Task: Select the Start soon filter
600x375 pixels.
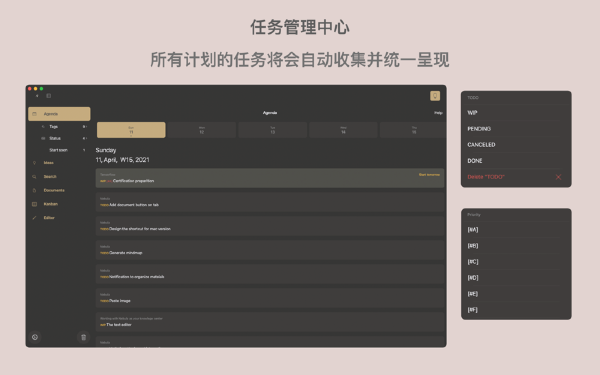Action: [59, 150]
